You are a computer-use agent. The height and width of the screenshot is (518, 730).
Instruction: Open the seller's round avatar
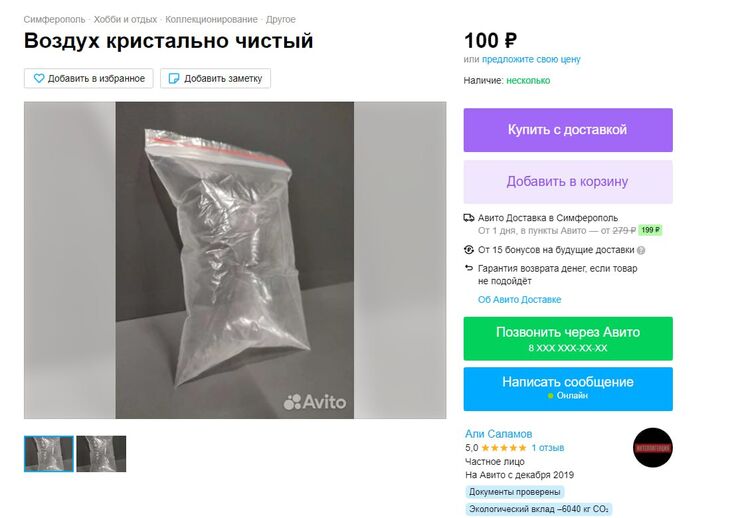click(653, 447)
